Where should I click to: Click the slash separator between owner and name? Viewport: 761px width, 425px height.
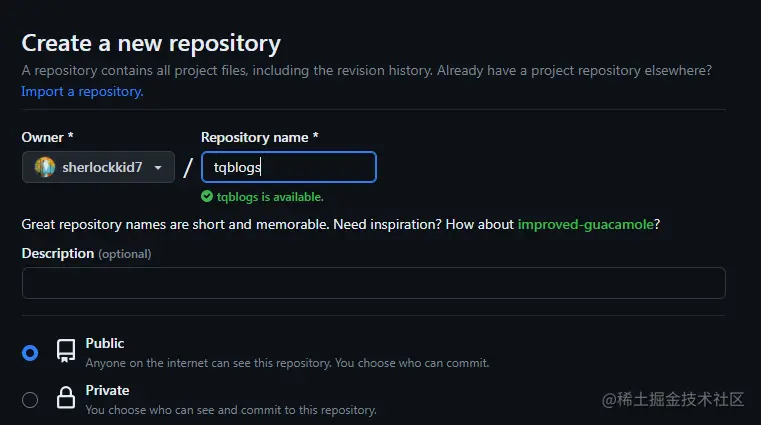(x=188, y=168)
